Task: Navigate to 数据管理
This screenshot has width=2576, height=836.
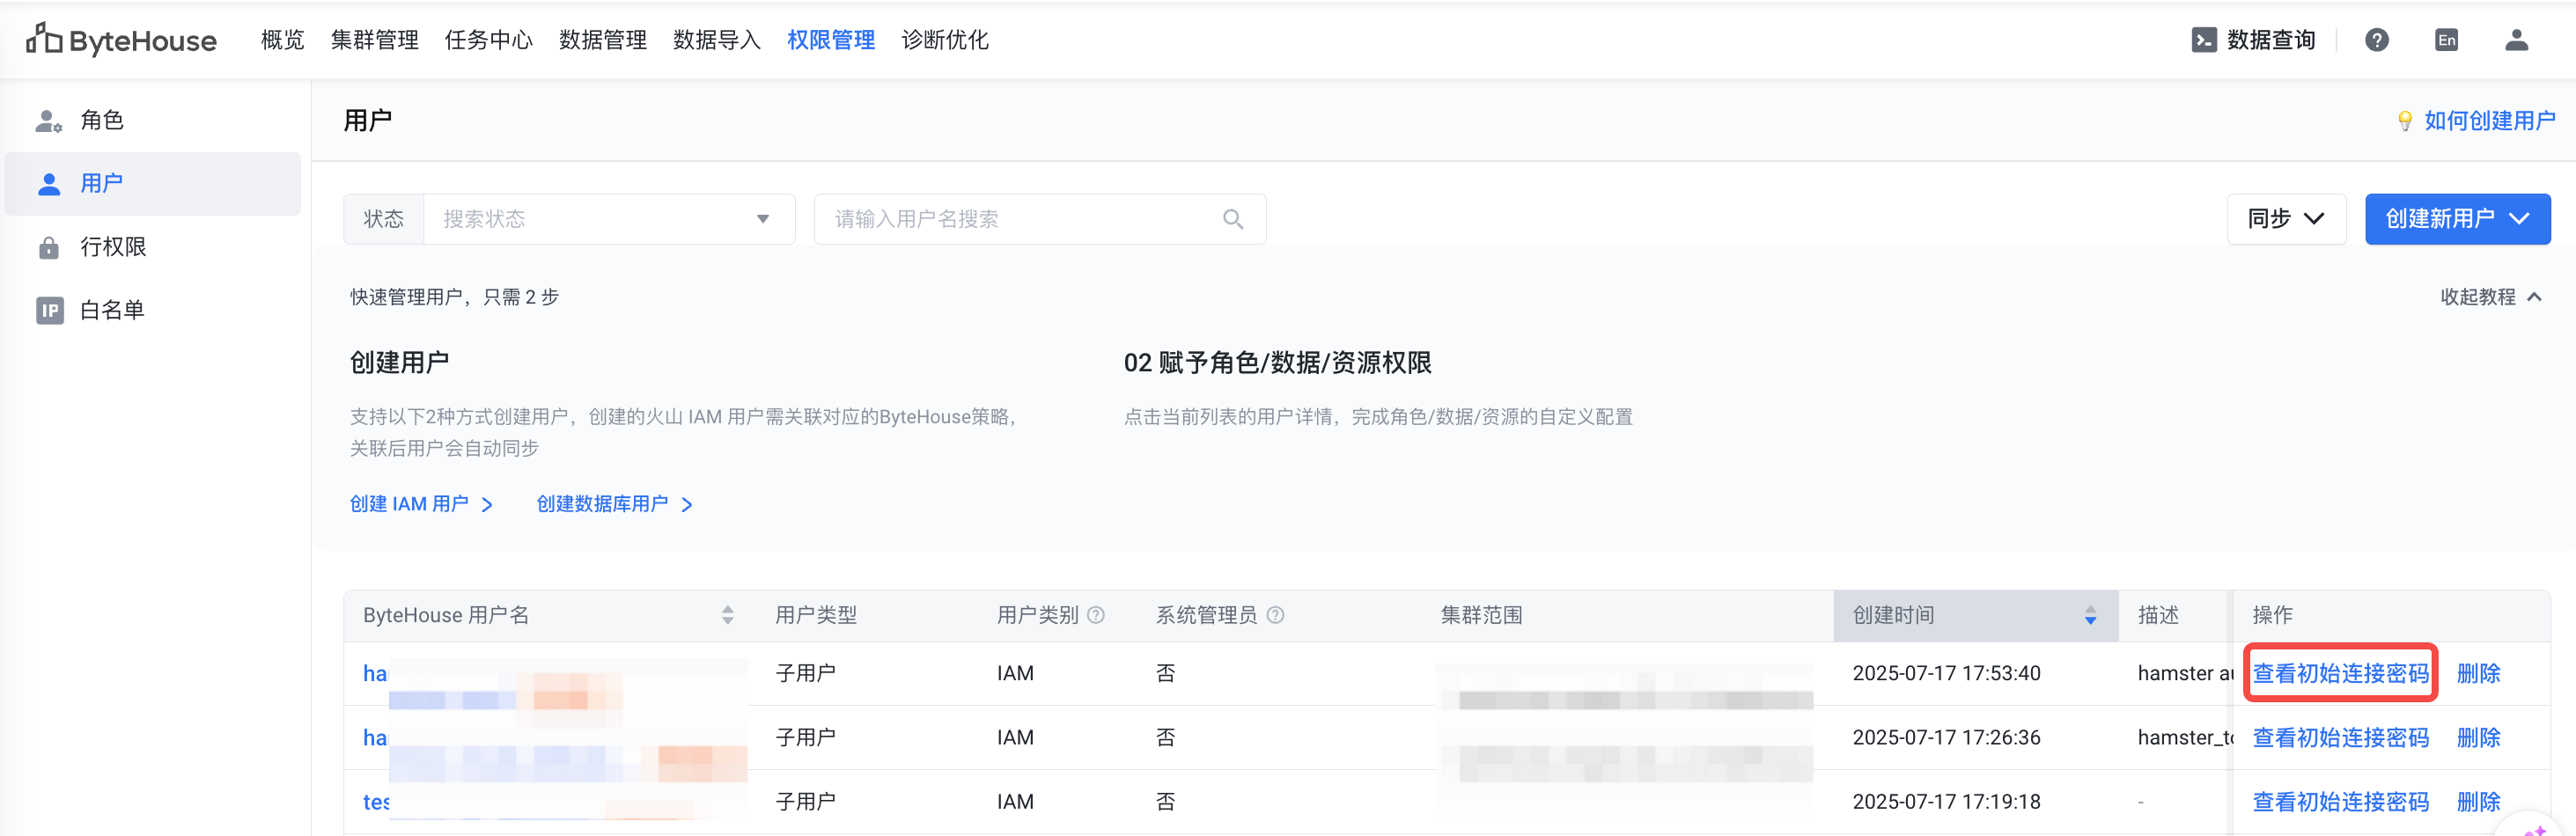Action: click(603, 40)
